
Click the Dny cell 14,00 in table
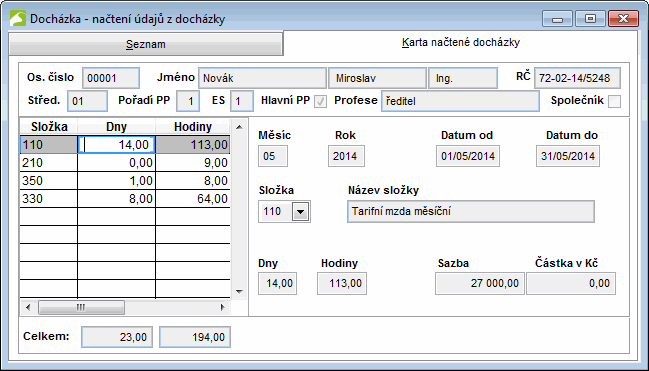click(116, 145)
